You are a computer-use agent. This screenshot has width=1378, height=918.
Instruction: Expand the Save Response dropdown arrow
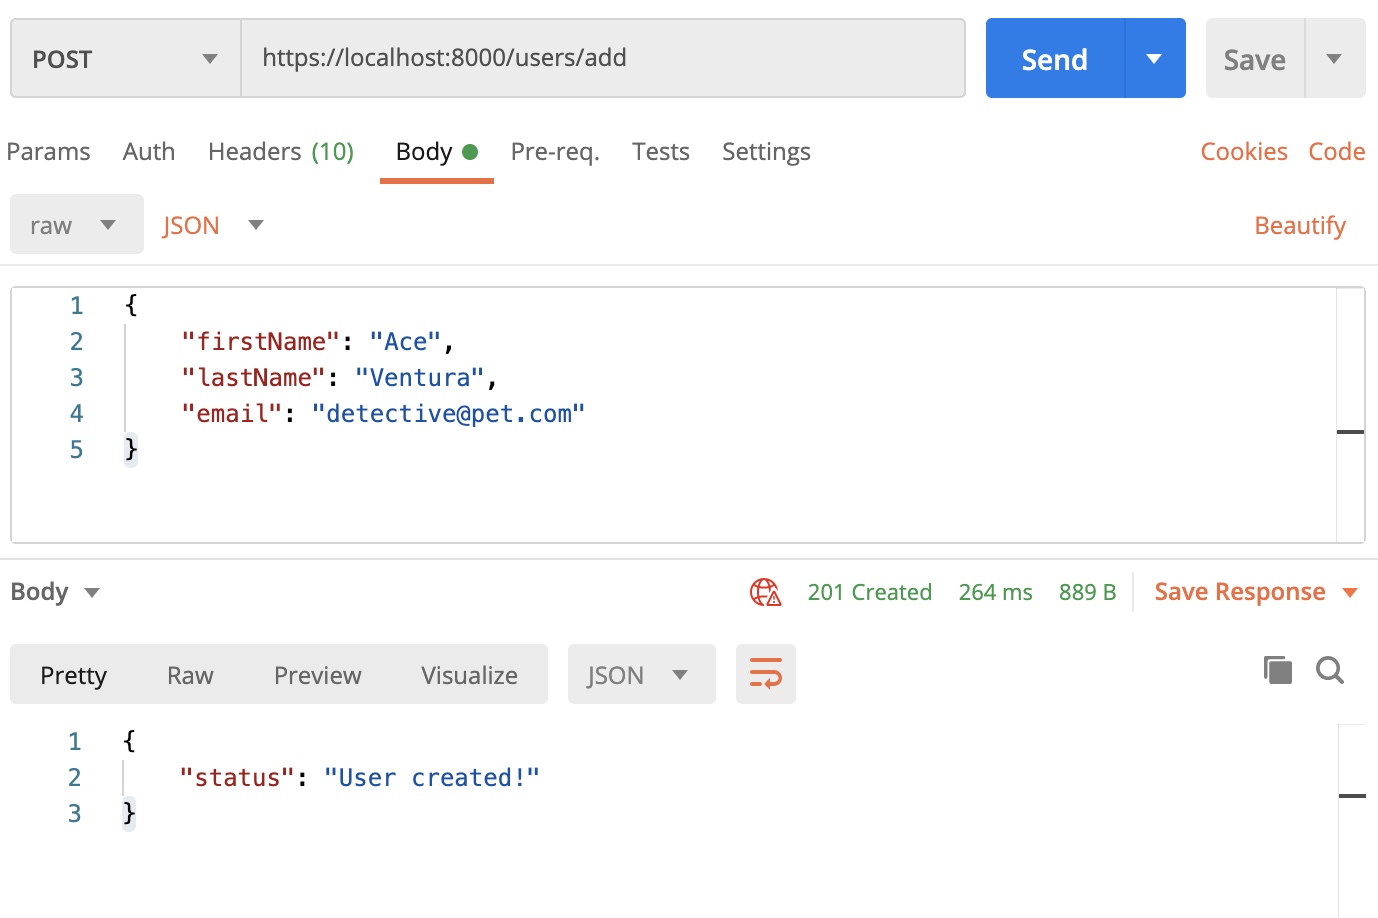coord(1350,592)
